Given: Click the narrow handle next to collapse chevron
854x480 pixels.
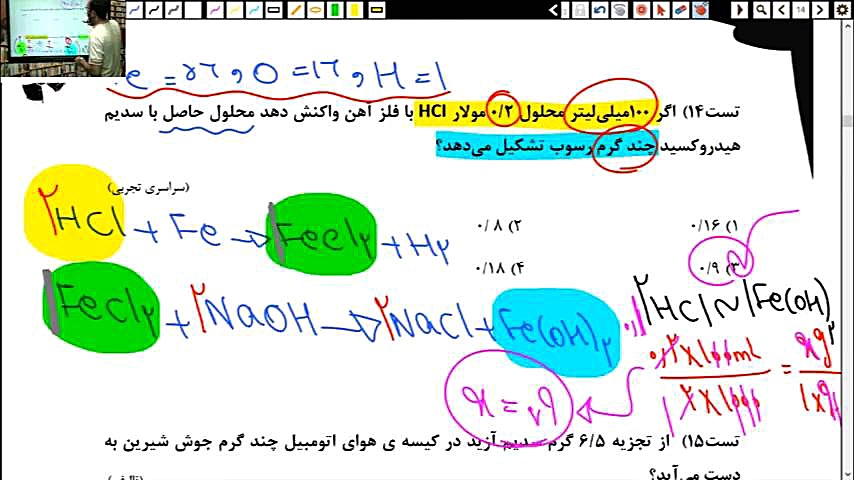Looking at the screenshot, I should (x=565, y=10).
